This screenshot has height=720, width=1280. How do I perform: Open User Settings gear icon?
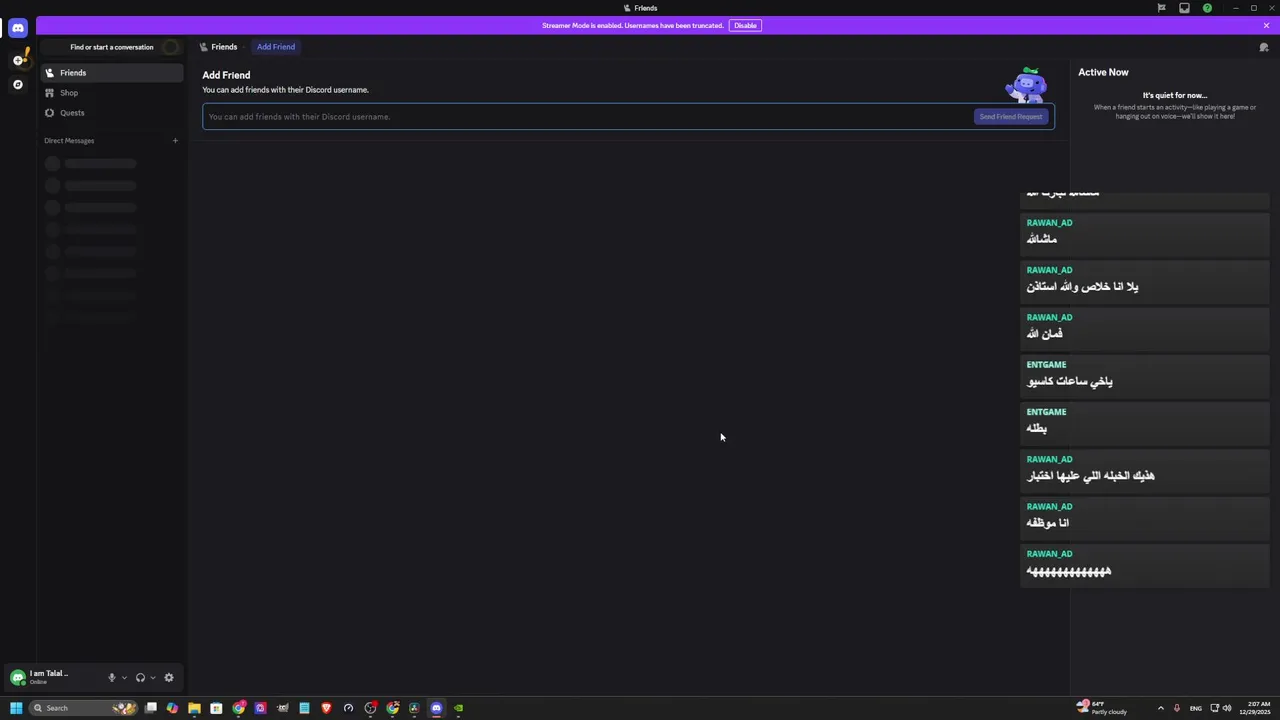[169, 678]
